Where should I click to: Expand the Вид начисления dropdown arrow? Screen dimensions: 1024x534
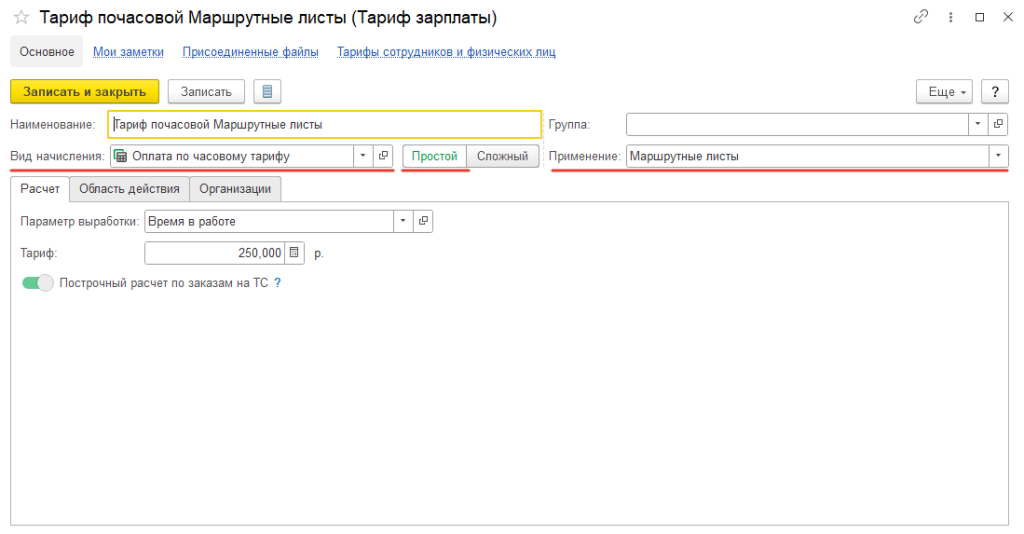pos(362,156)
